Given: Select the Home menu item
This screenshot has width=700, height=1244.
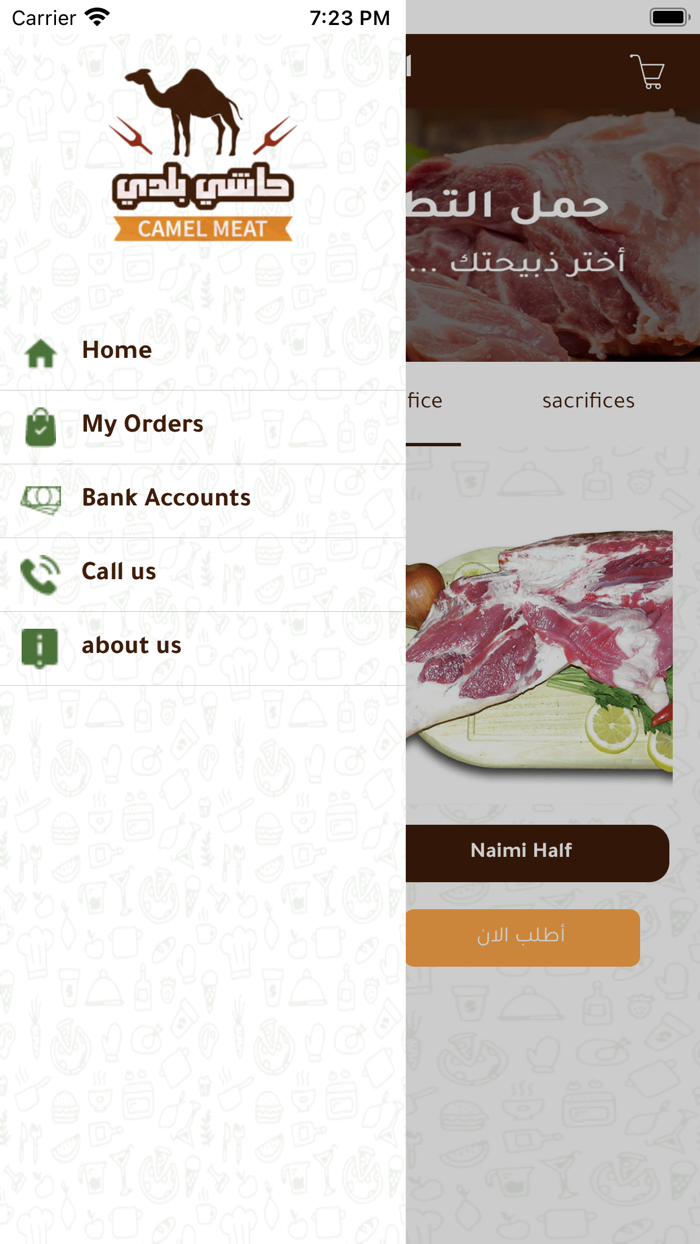Looking at the screenshot, I should 203,353.
